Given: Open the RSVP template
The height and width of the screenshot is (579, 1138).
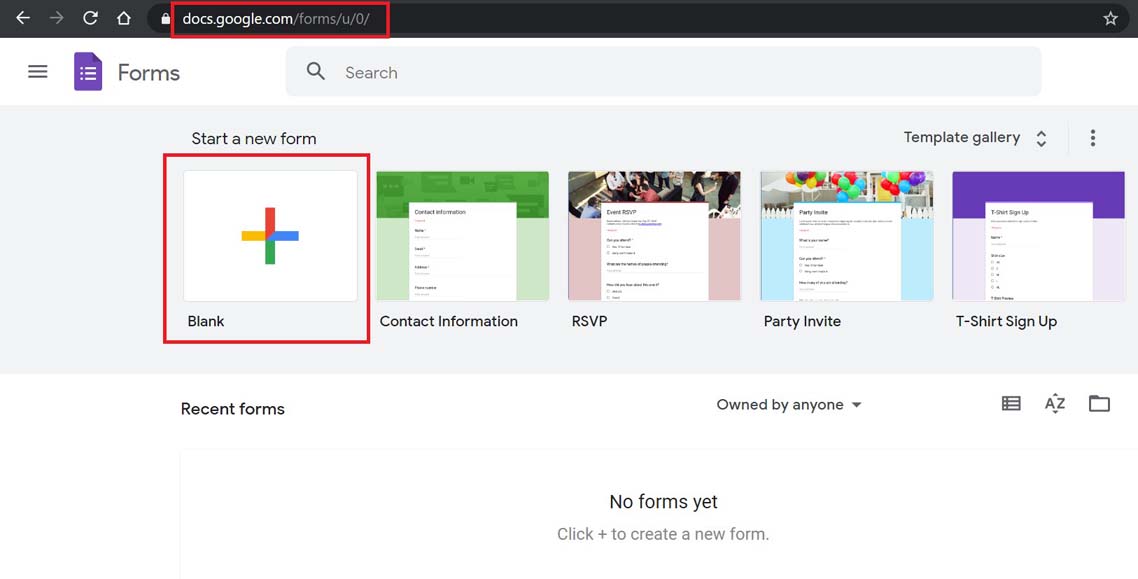Looking at the screenshot, I should 654,236.
